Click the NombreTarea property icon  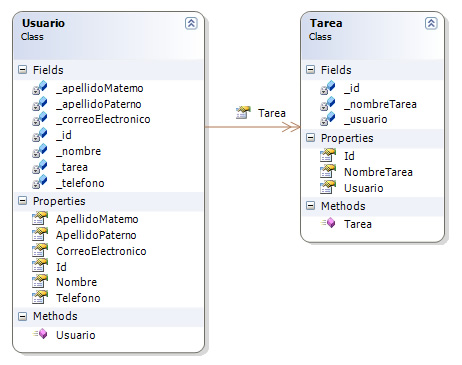pyautogui.click(x=328, y=172)
